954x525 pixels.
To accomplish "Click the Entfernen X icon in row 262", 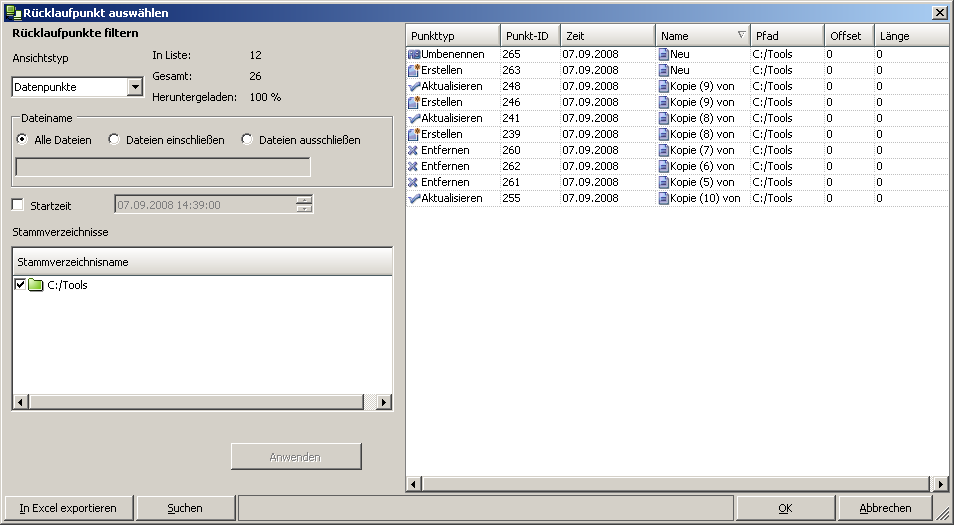I will (x=414, y=166).
